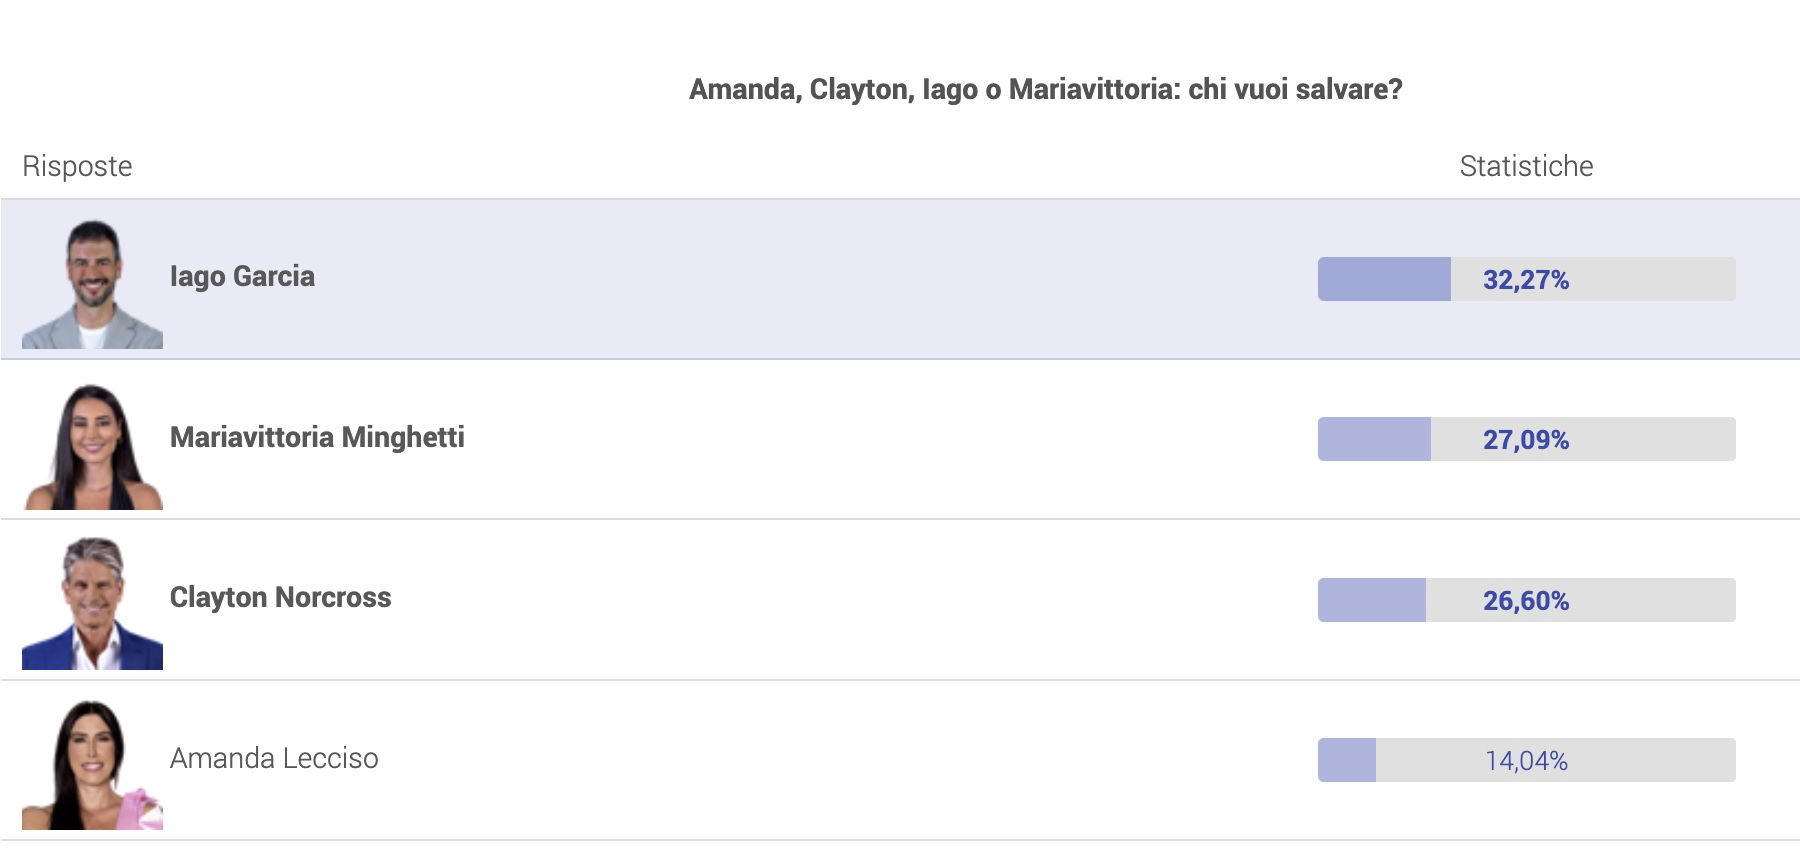Click the 32,27% progress bar

[1526, 279]
